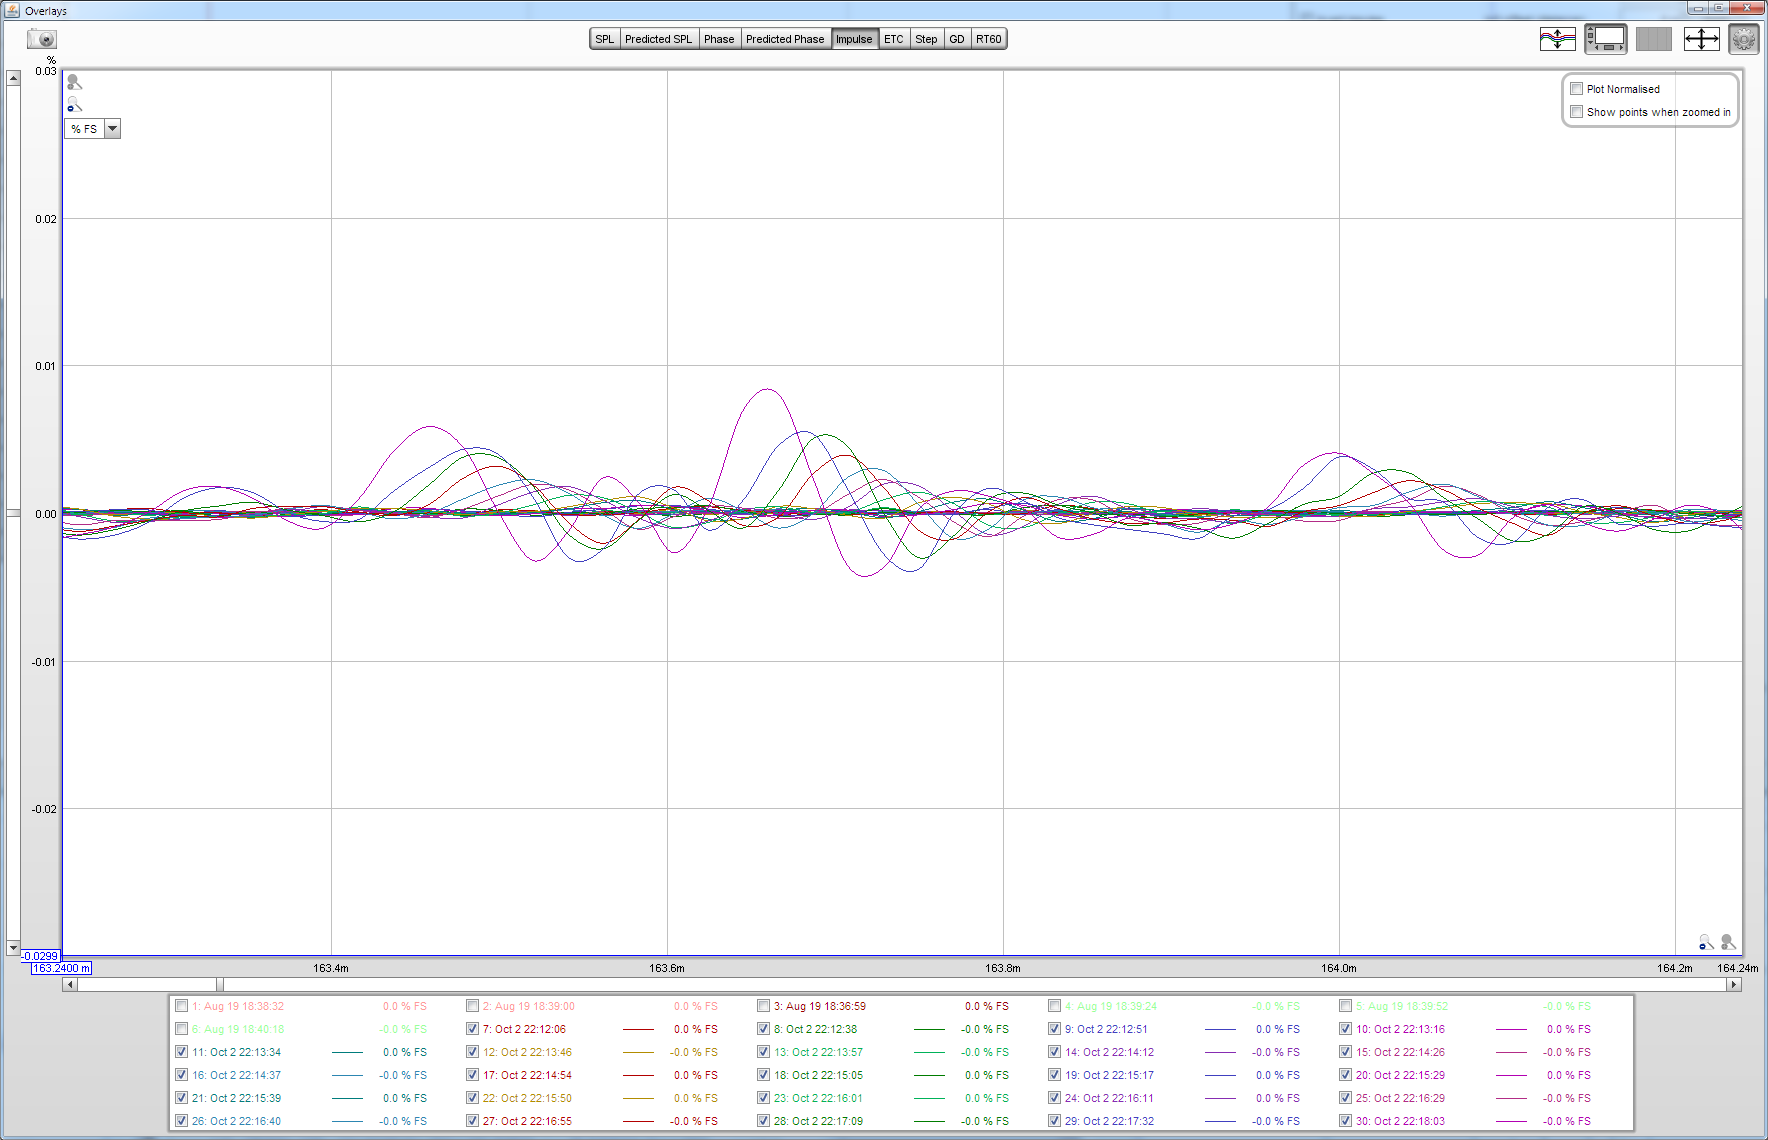1768x1140 pixels.
Task: Uncheck trace 19: Oct 2 22:15:17
Action: click(x=1054, y=1075)
